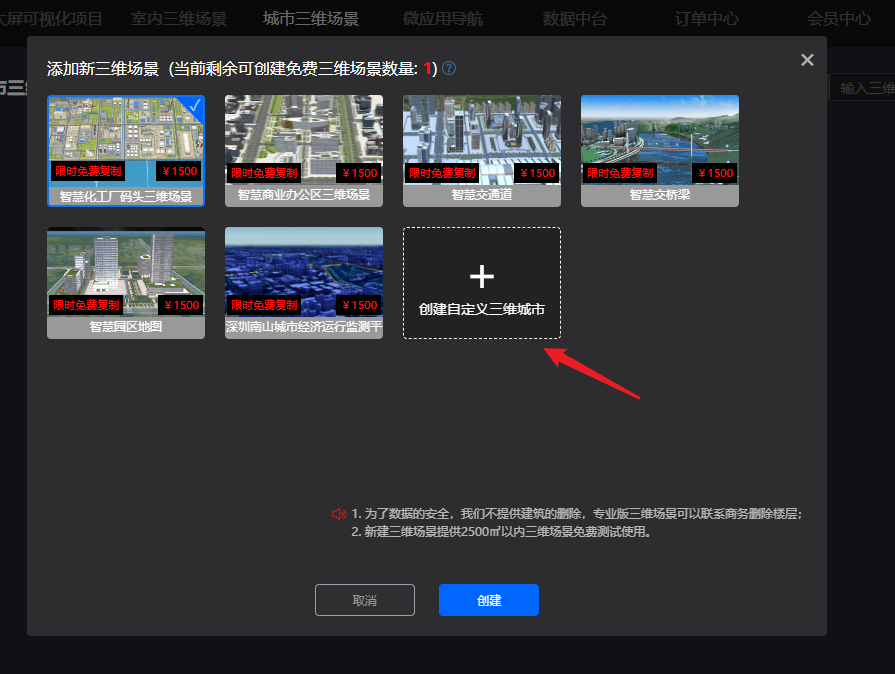Open the 微应用导航 tab

[x=443, y=19]
